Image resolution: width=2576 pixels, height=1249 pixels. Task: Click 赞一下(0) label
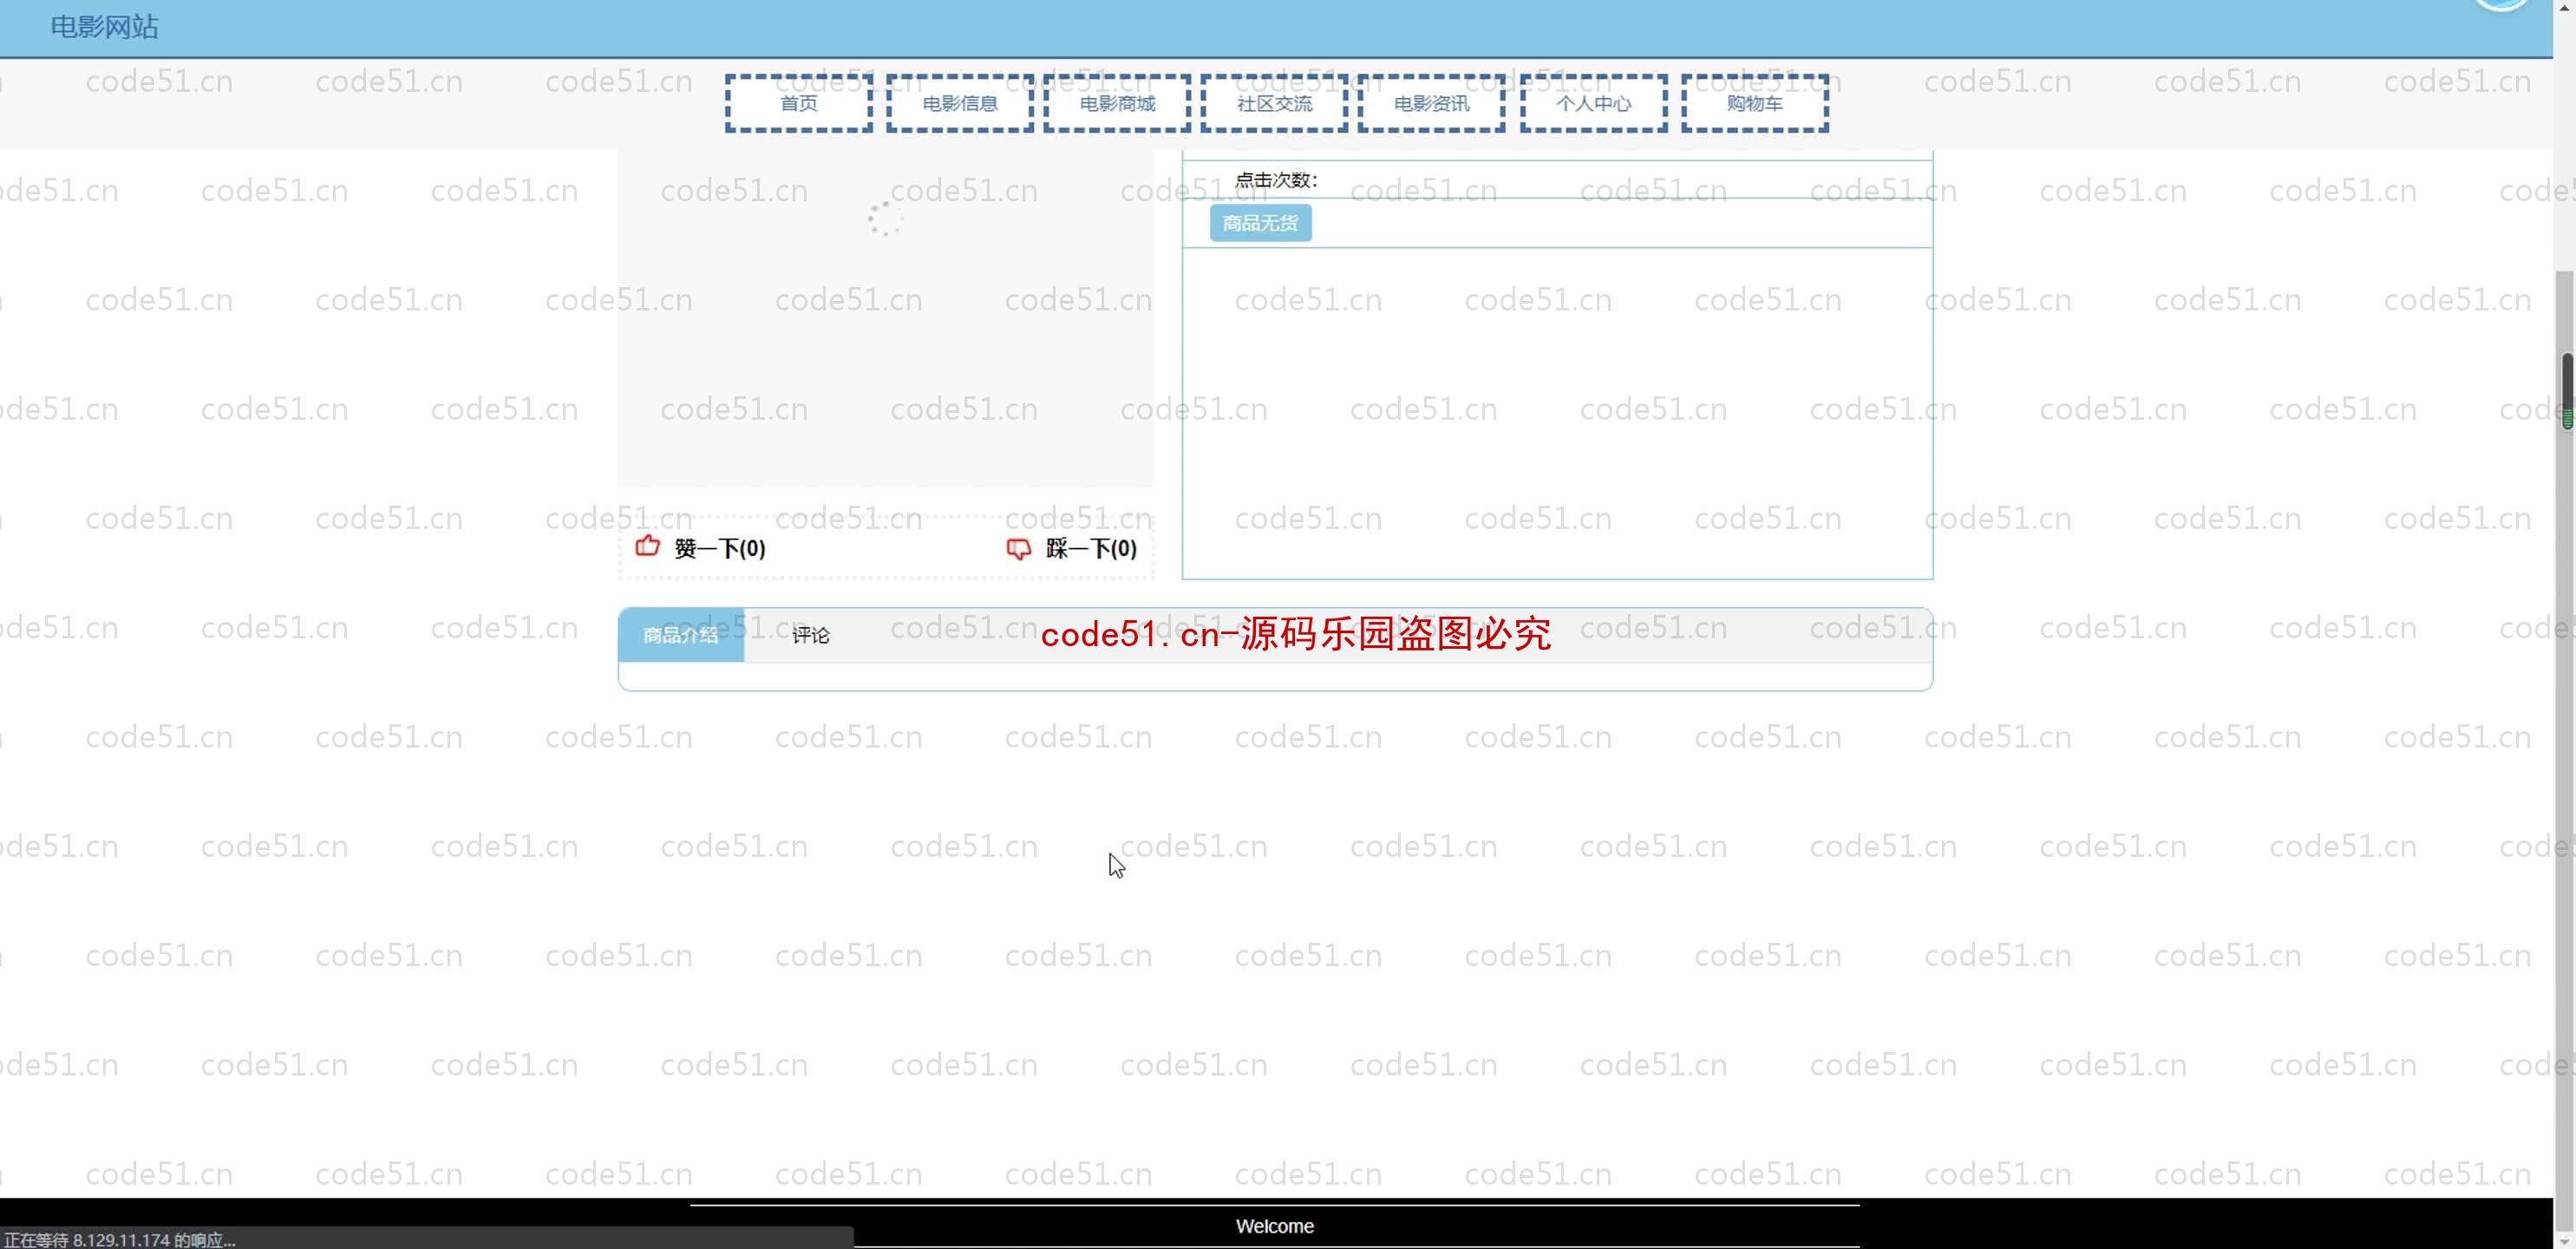(x=720, y=548)
